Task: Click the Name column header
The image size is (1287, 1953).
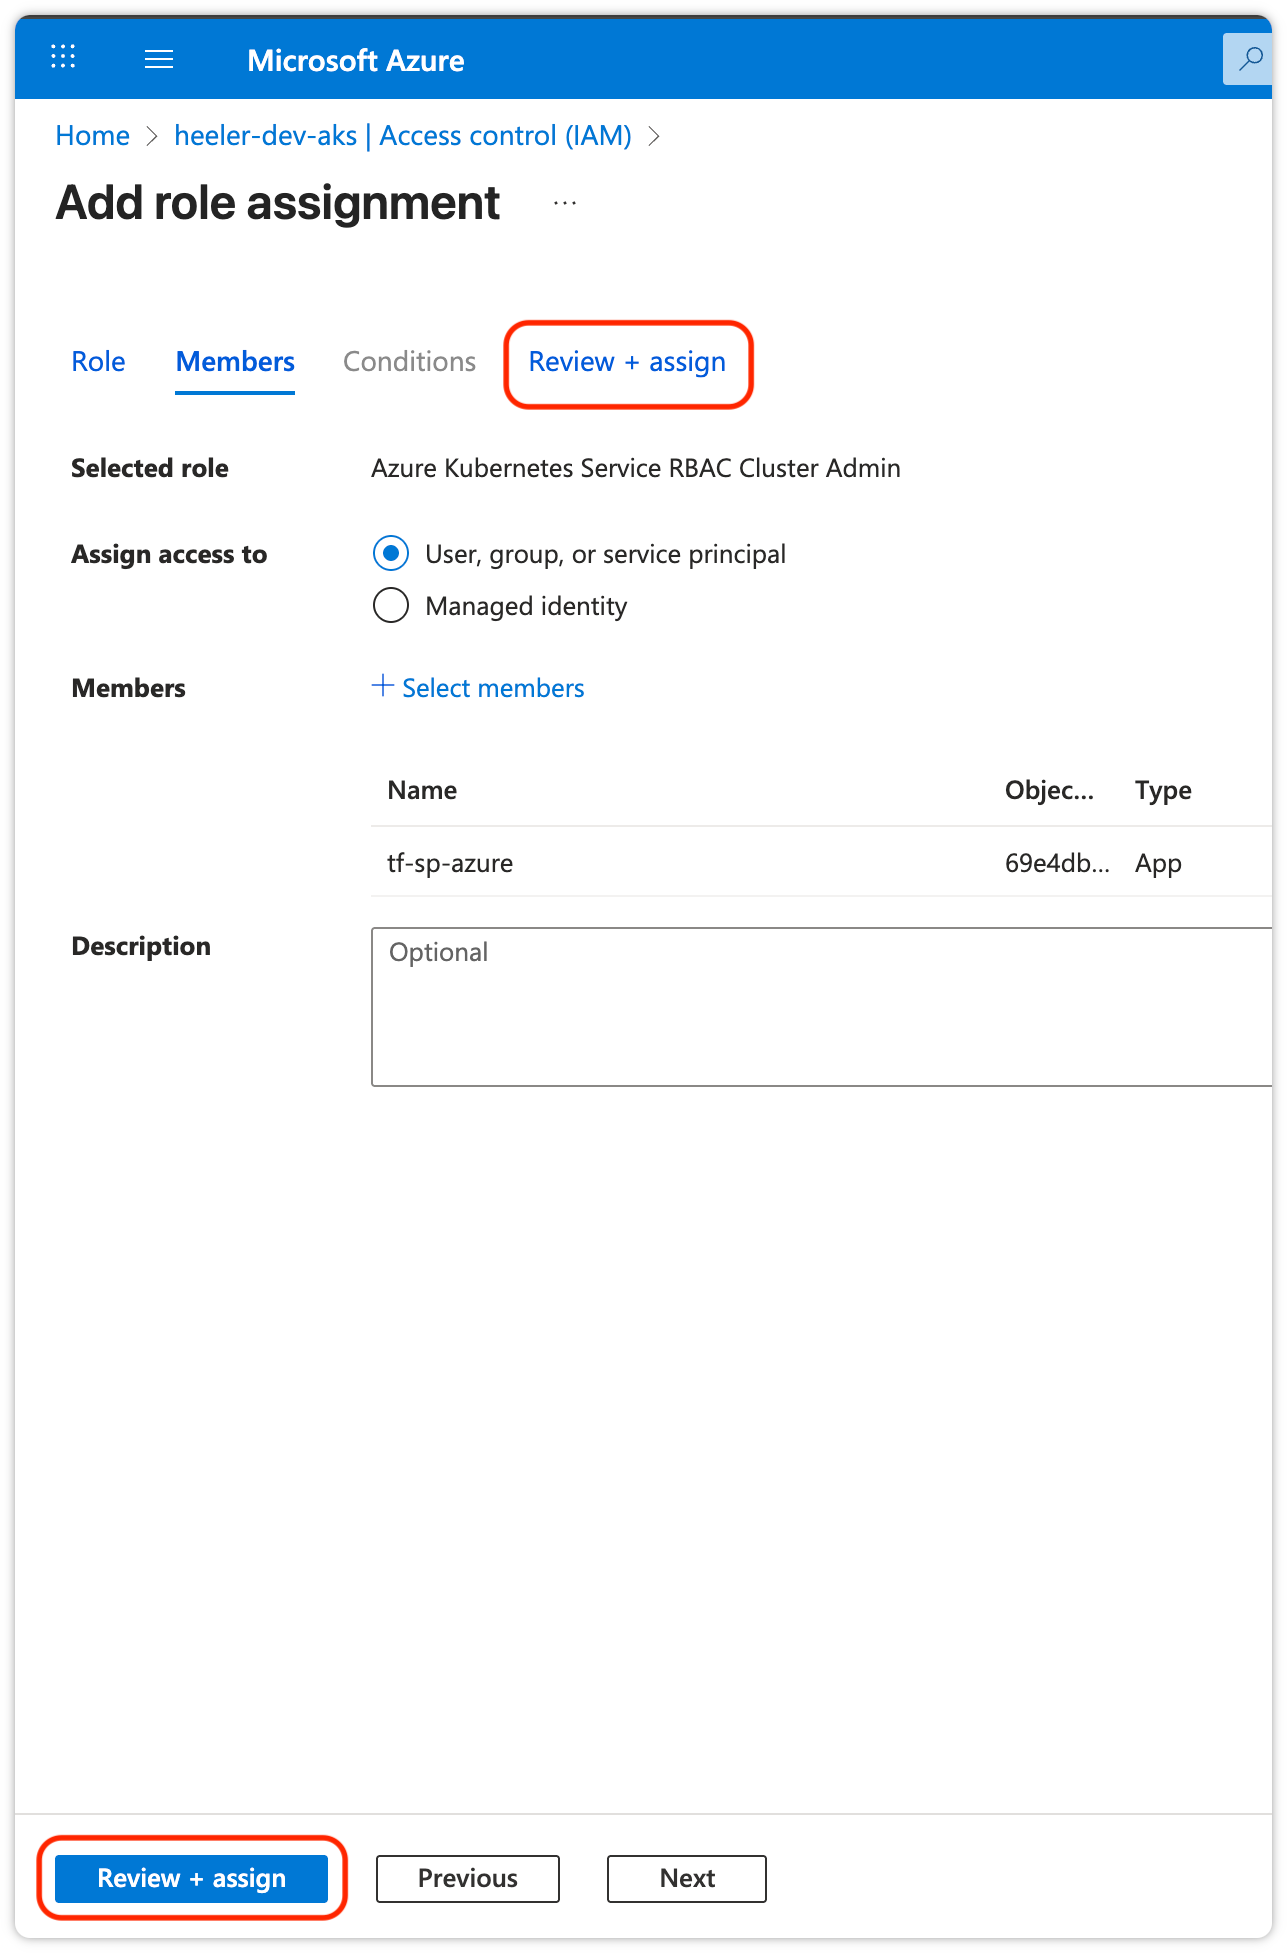Action: pos(422,790)
